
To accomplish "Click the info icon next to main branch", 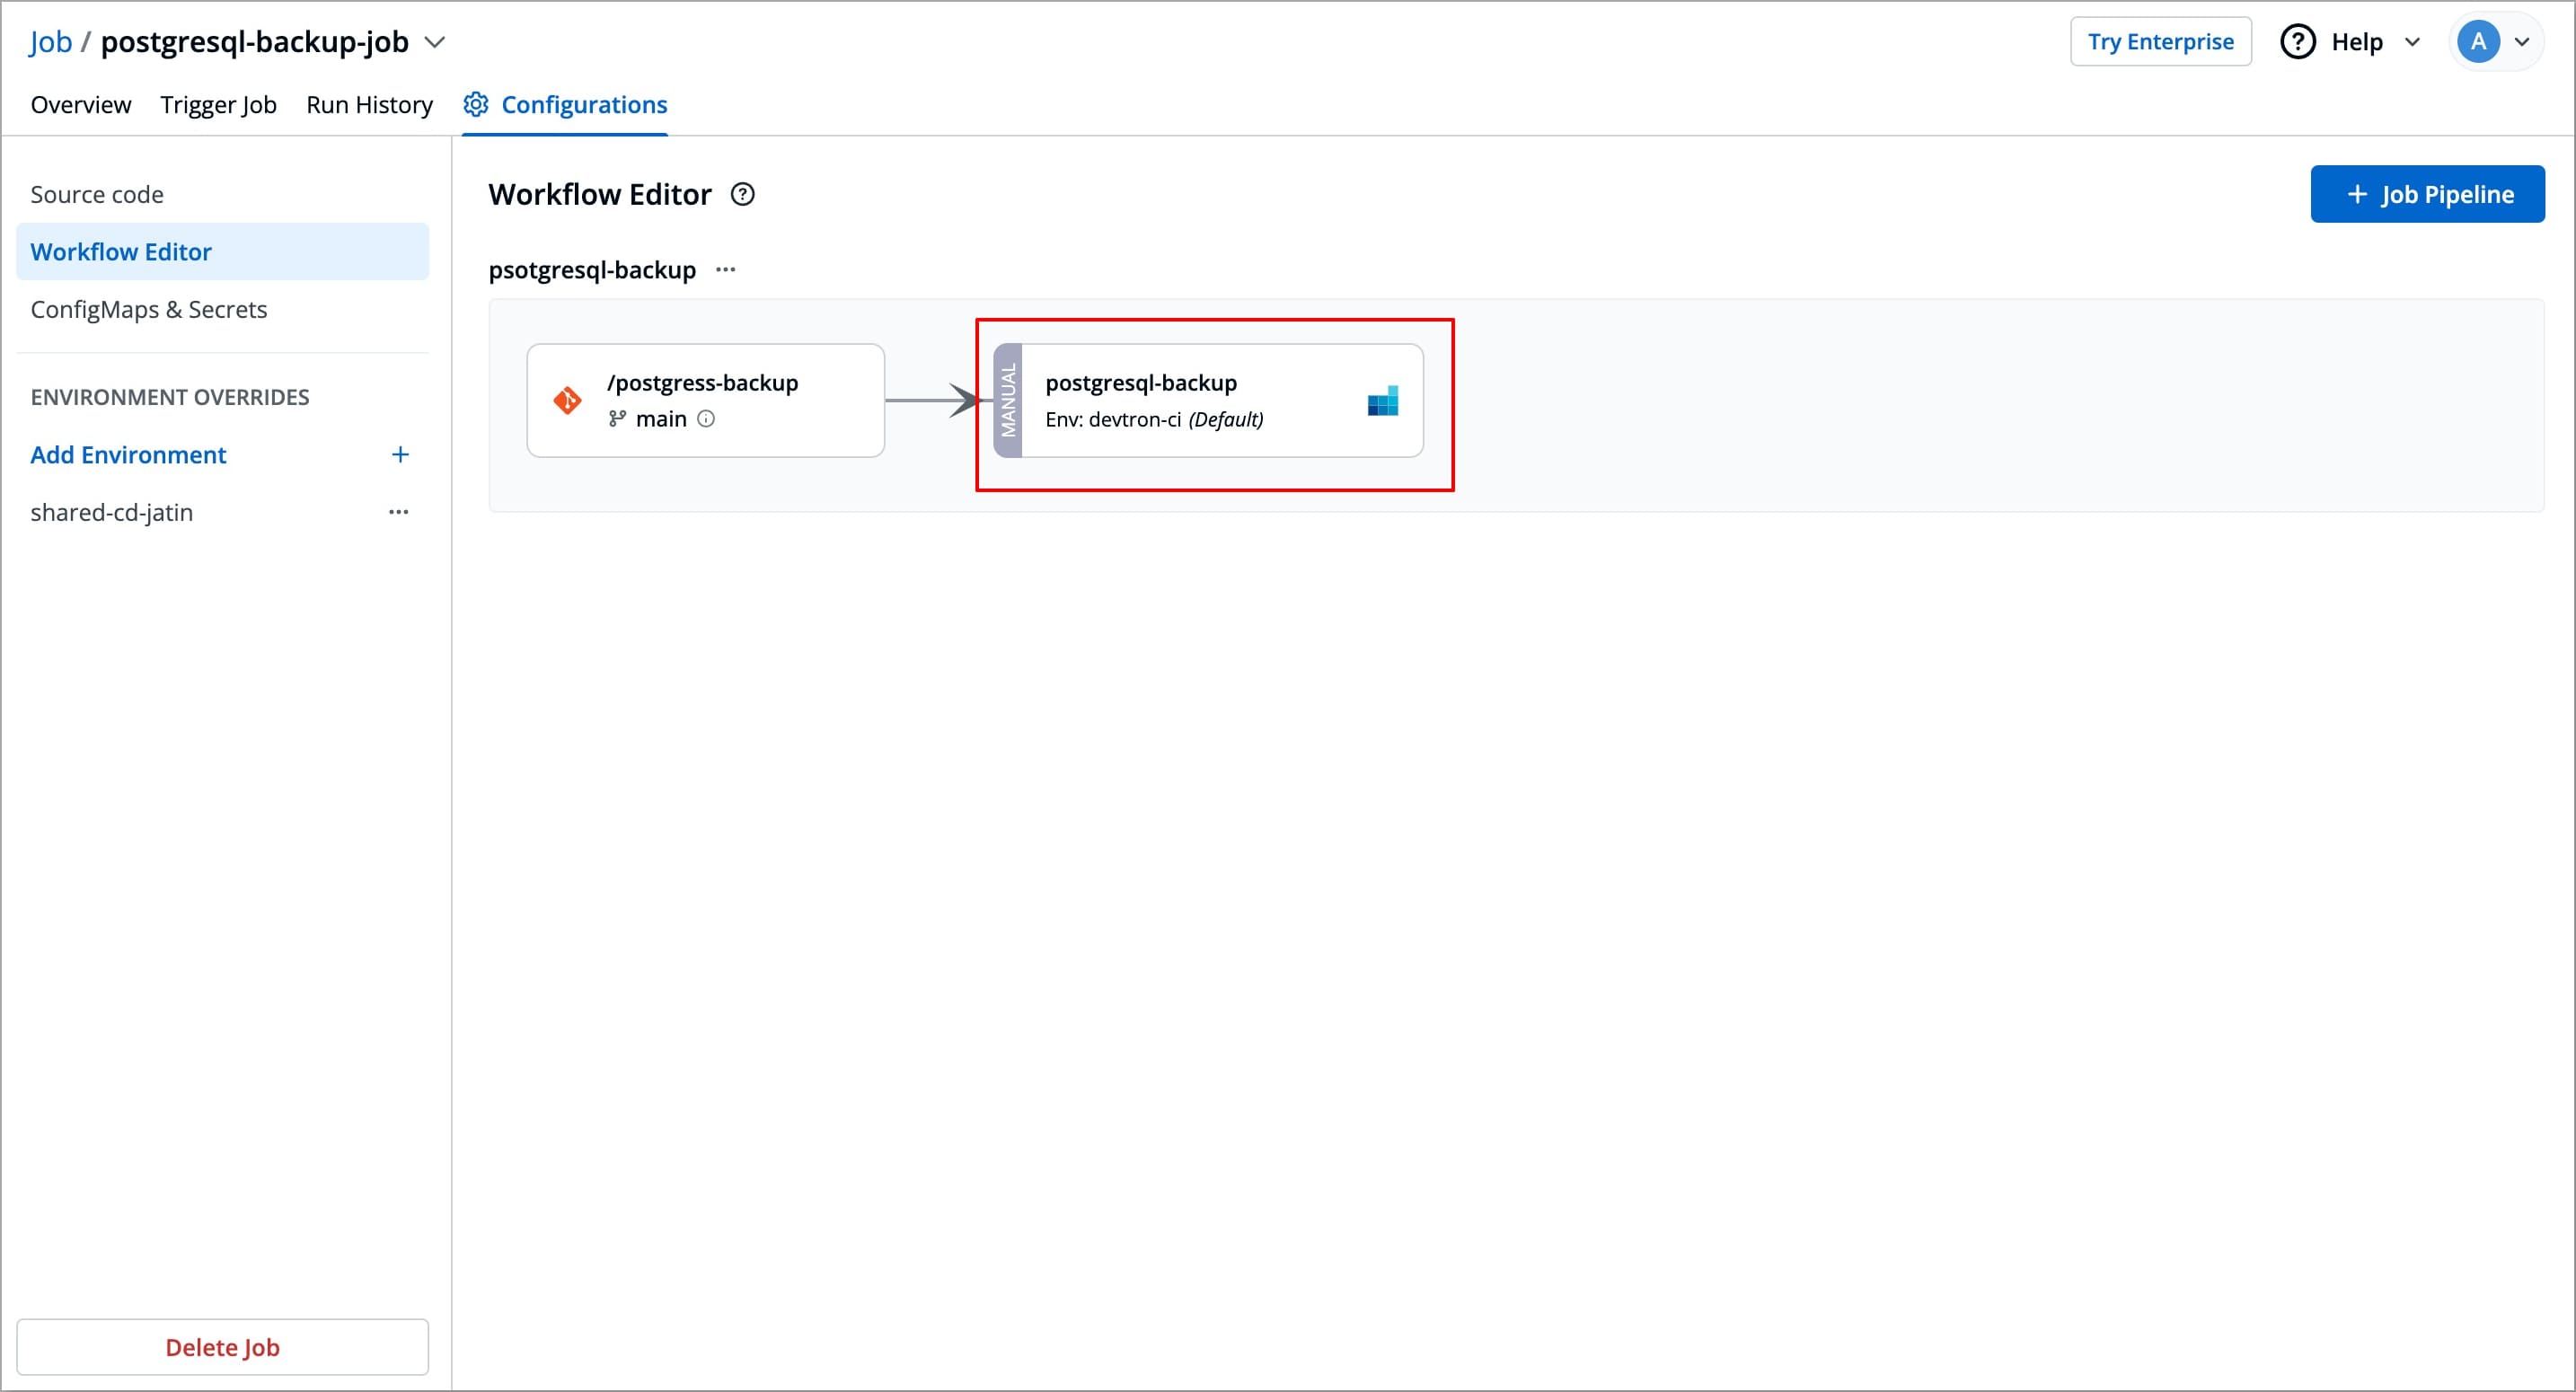I will tap(706, 419).
